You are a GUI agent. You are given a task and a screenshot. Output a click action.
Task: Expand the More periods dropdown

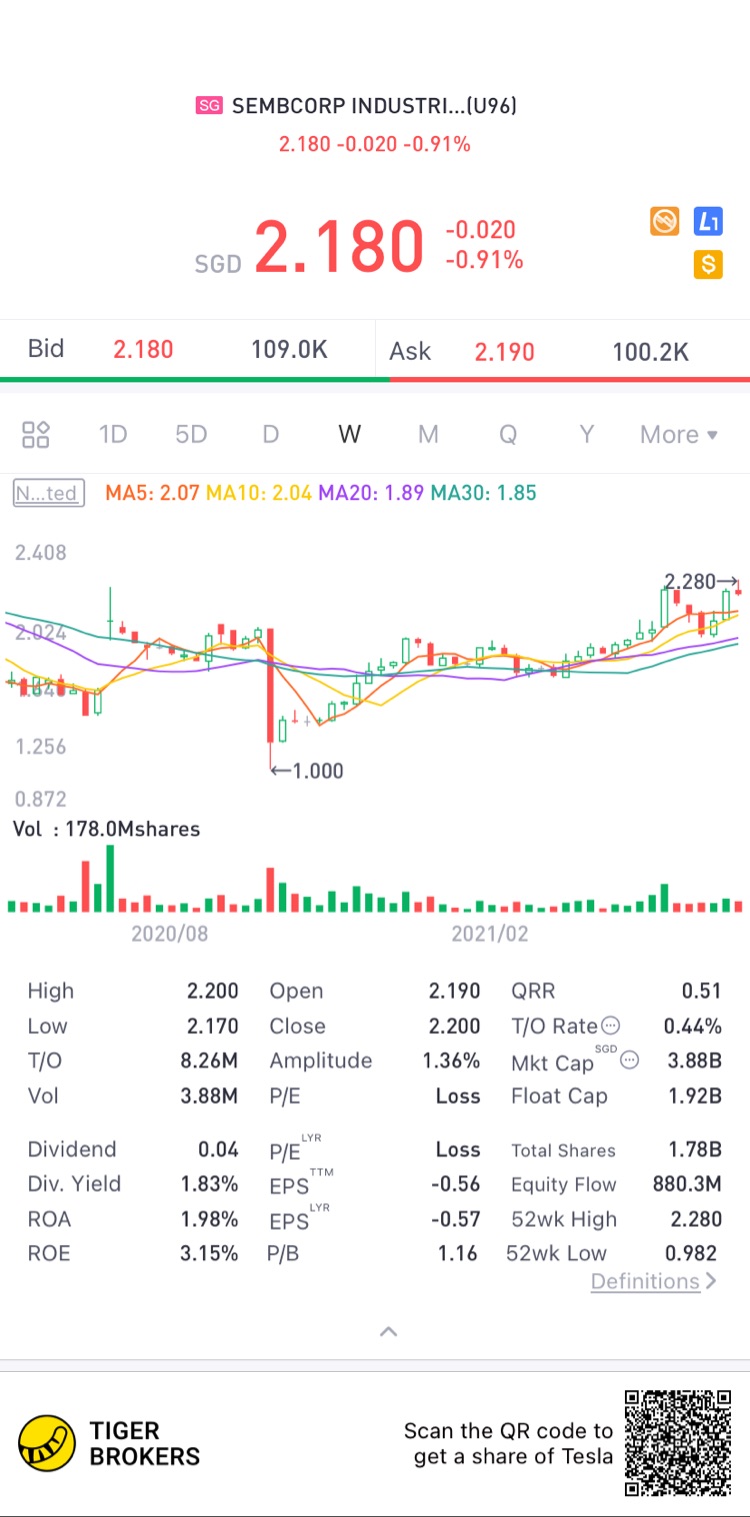click(x=679, y=434)
